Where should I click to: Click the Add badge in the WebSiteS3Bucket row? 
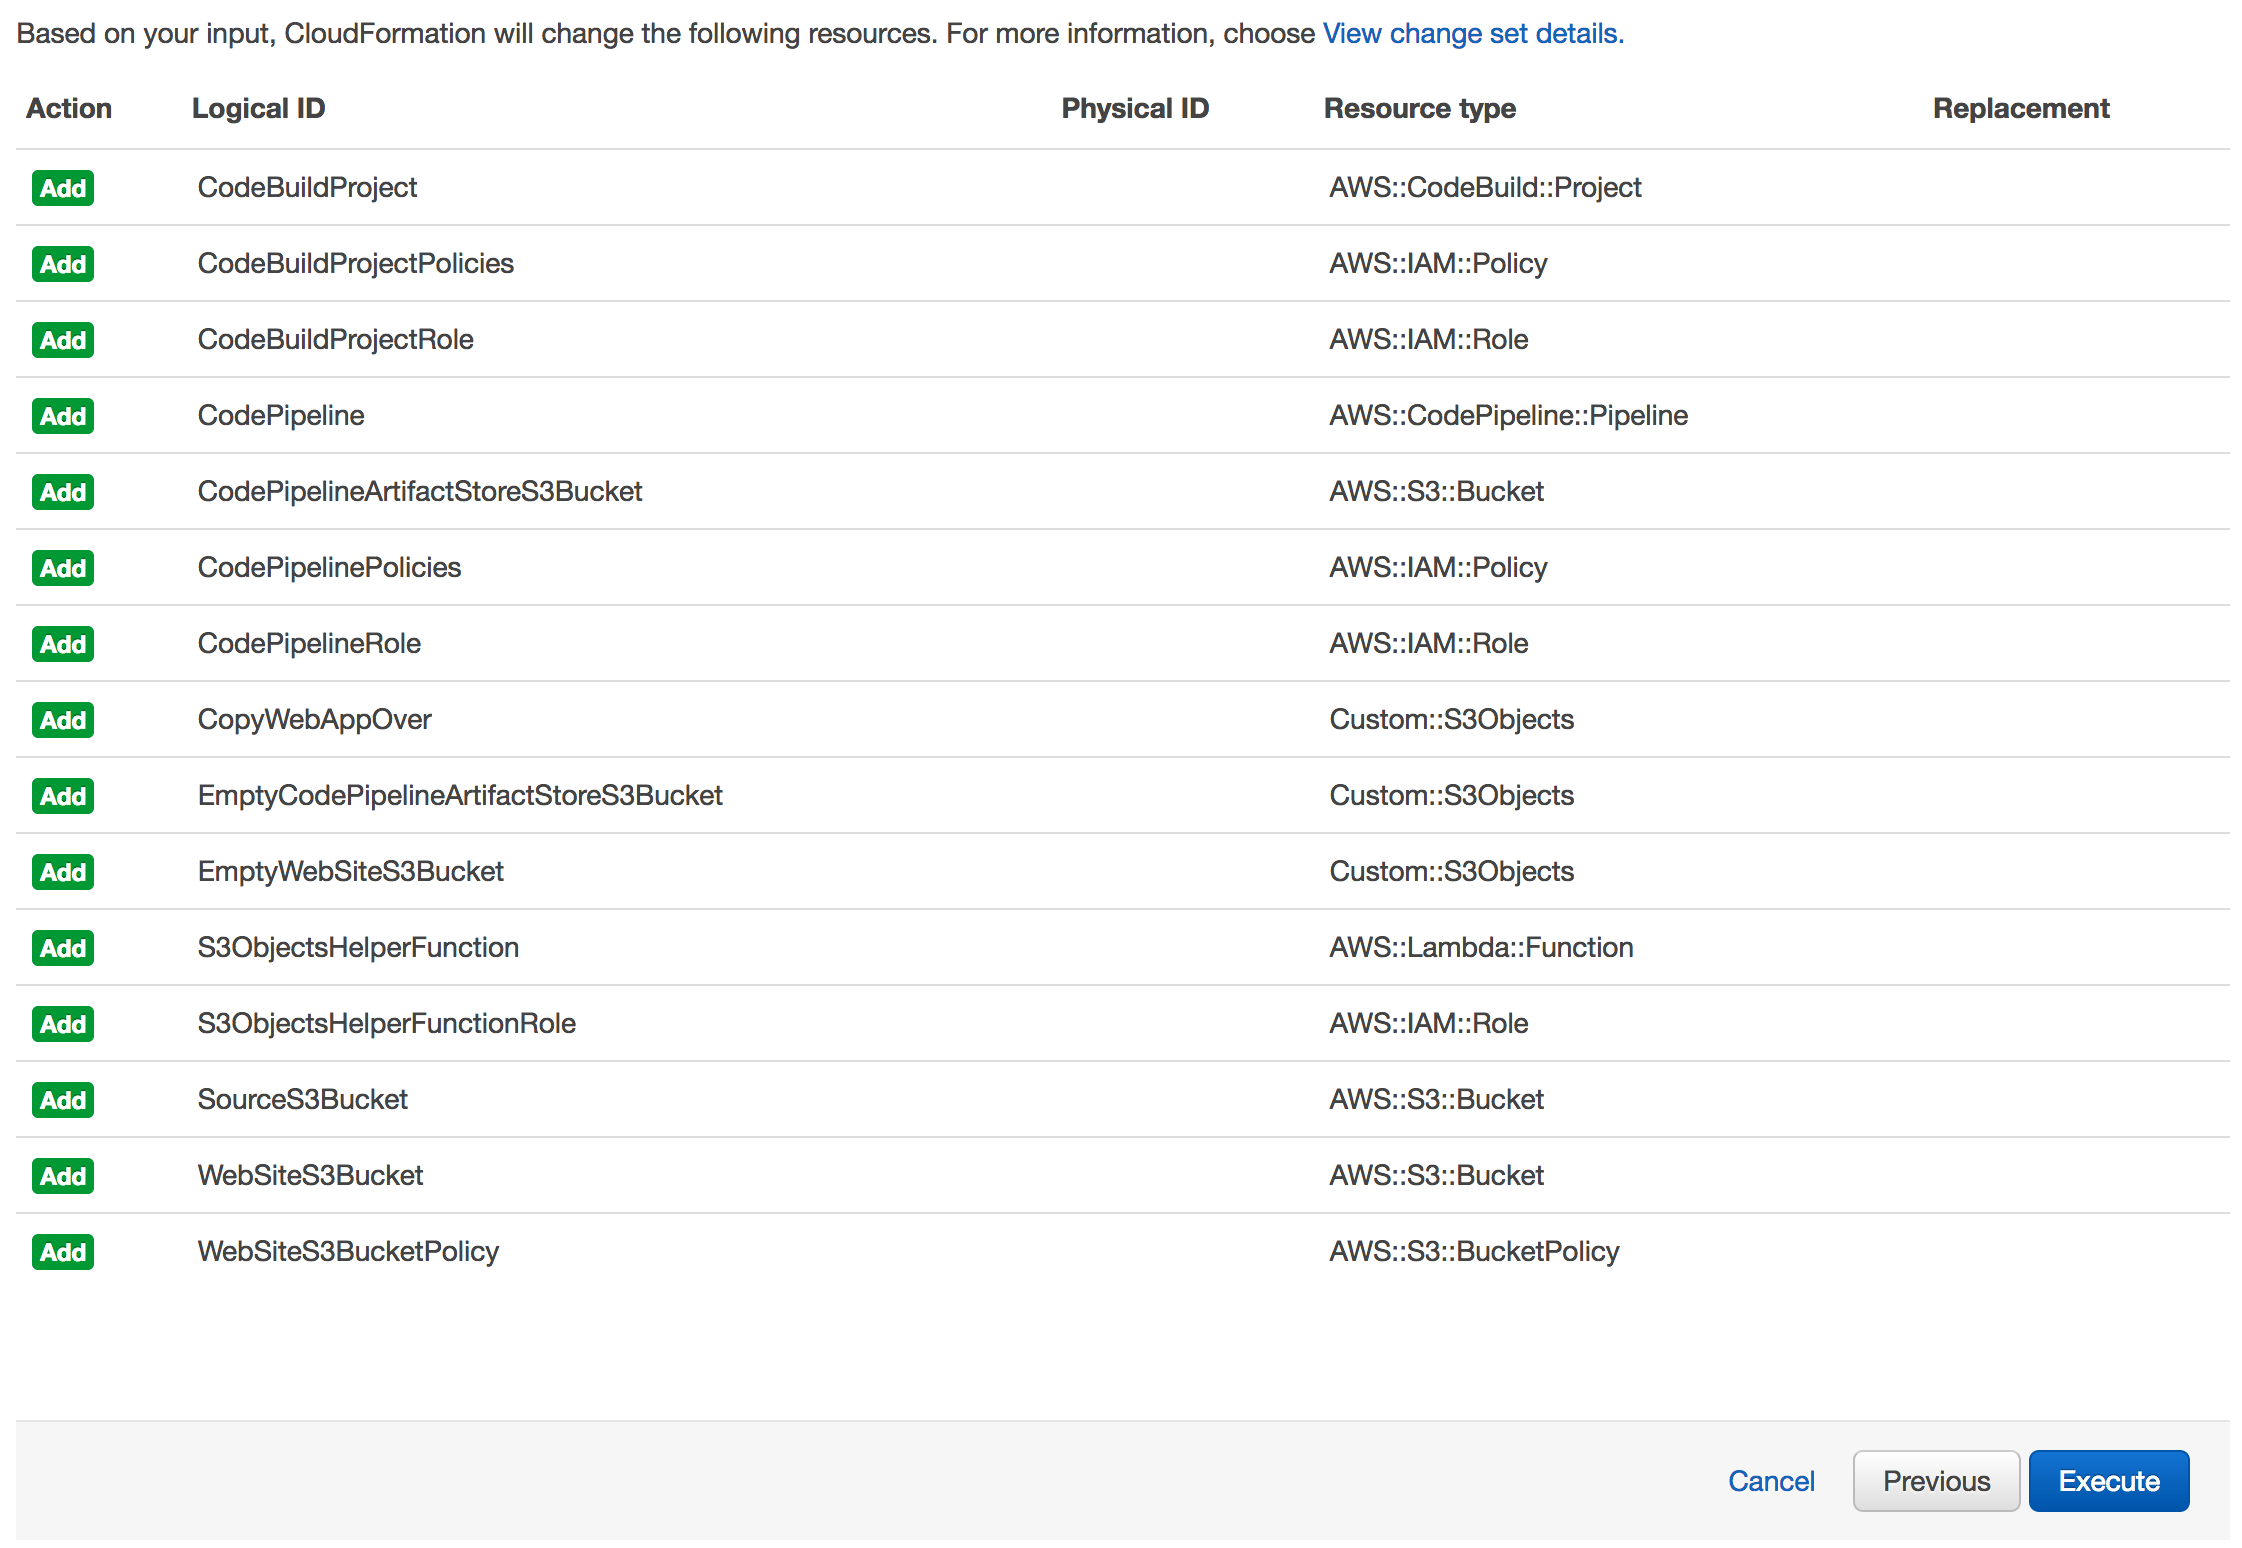coord(63,1176)
